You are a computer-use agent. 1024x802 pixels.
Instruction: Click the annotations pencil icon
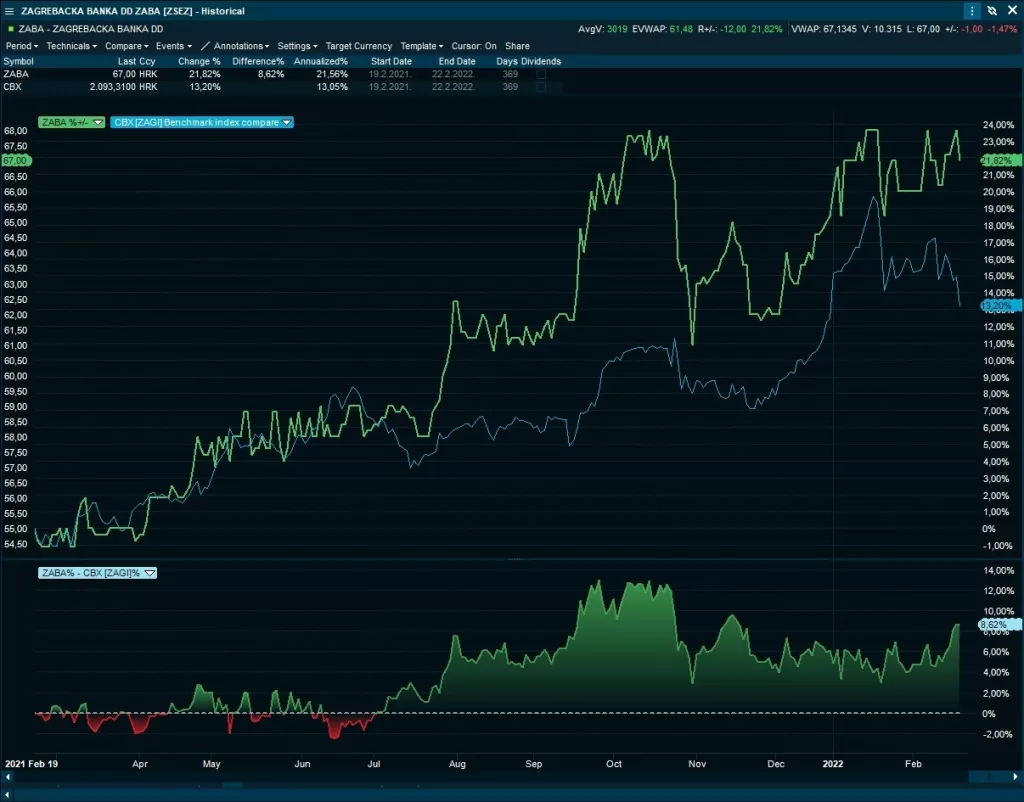(205, 46)
